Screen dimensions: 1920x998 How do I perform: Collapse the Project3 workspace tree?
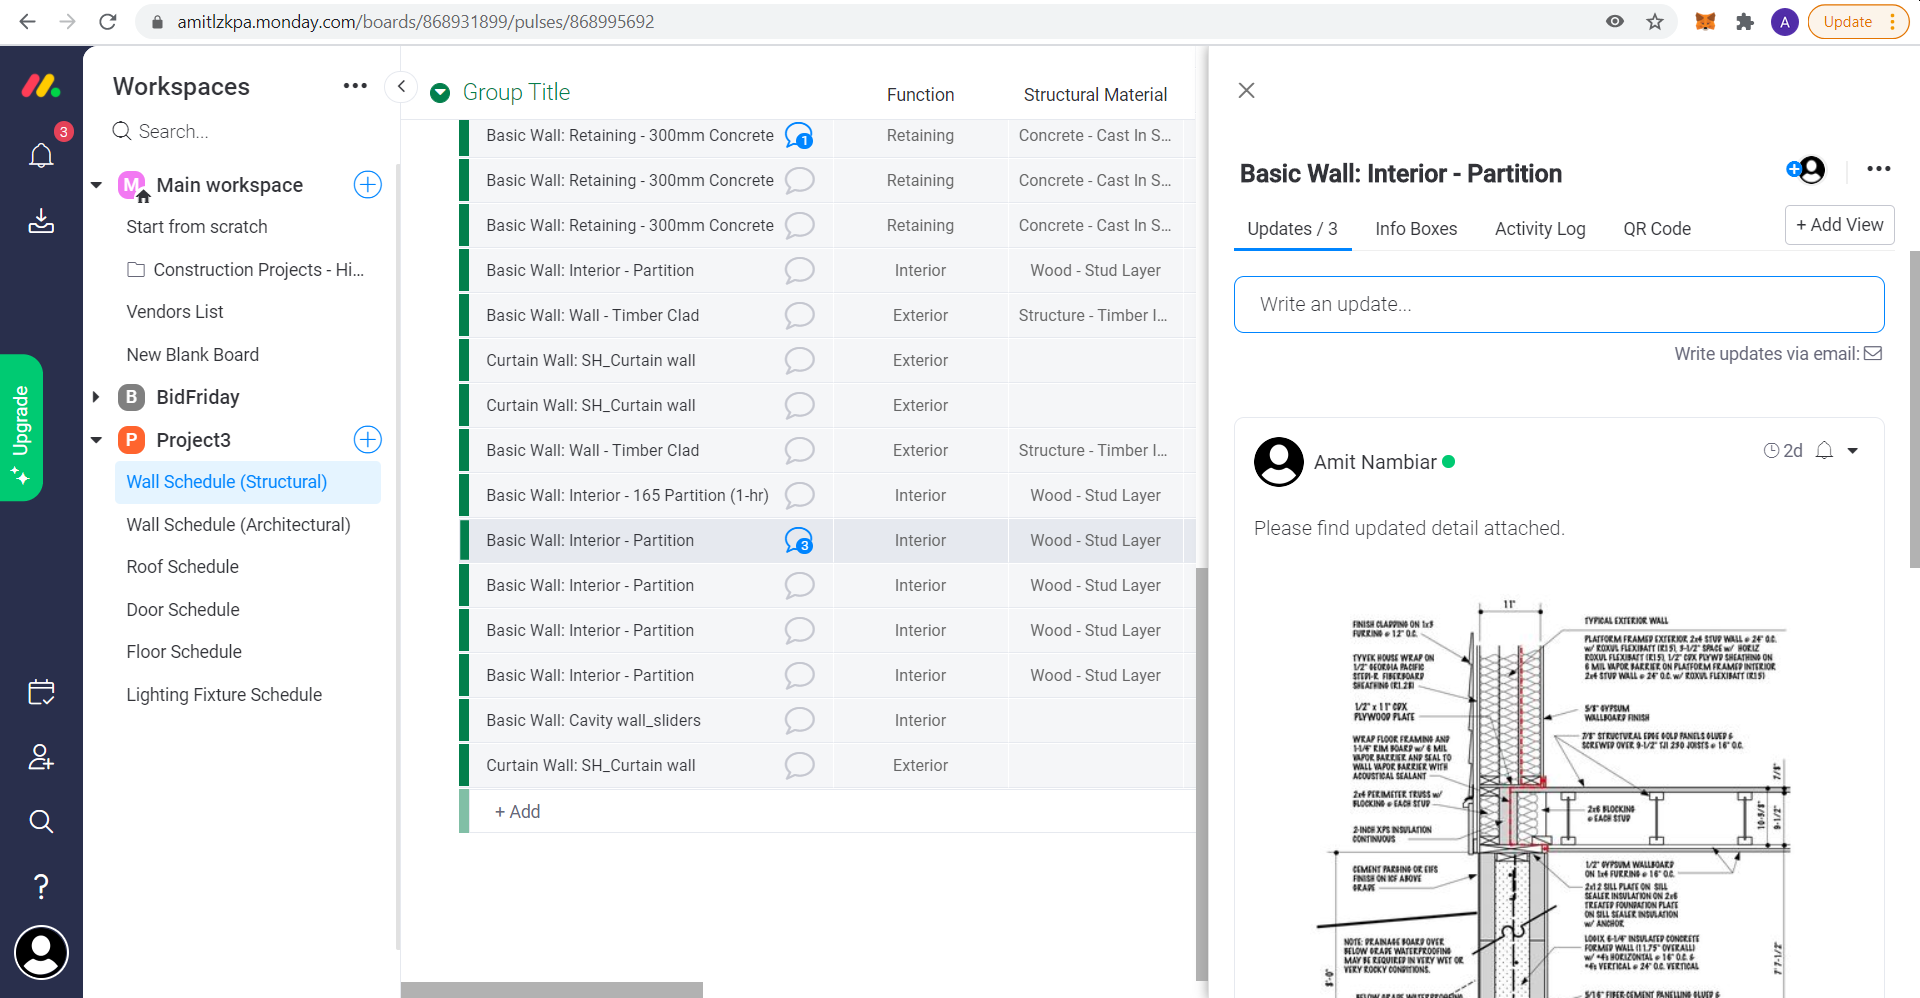tap(97, 440)
